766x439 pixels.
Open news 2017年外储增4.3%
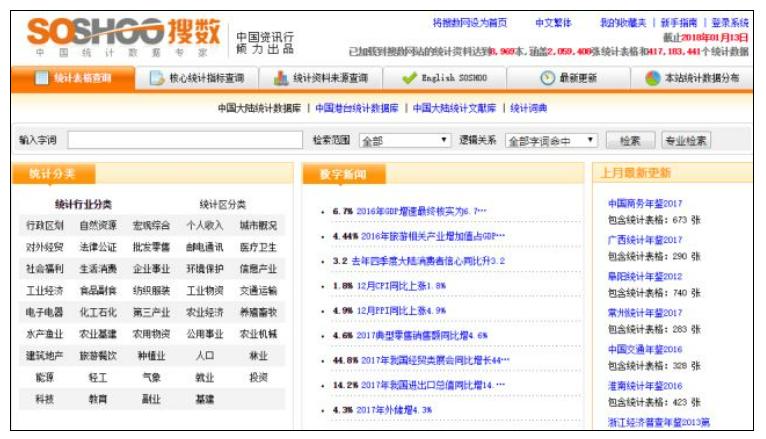(394, 410)
